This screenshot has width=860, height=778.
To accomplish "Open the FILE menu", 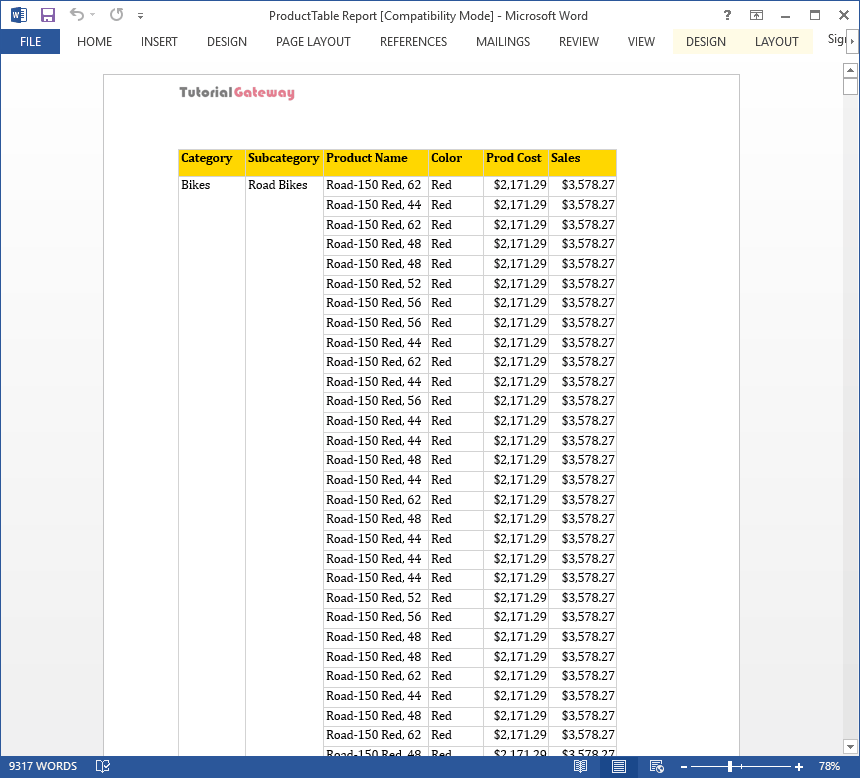I will click(29, 42).
